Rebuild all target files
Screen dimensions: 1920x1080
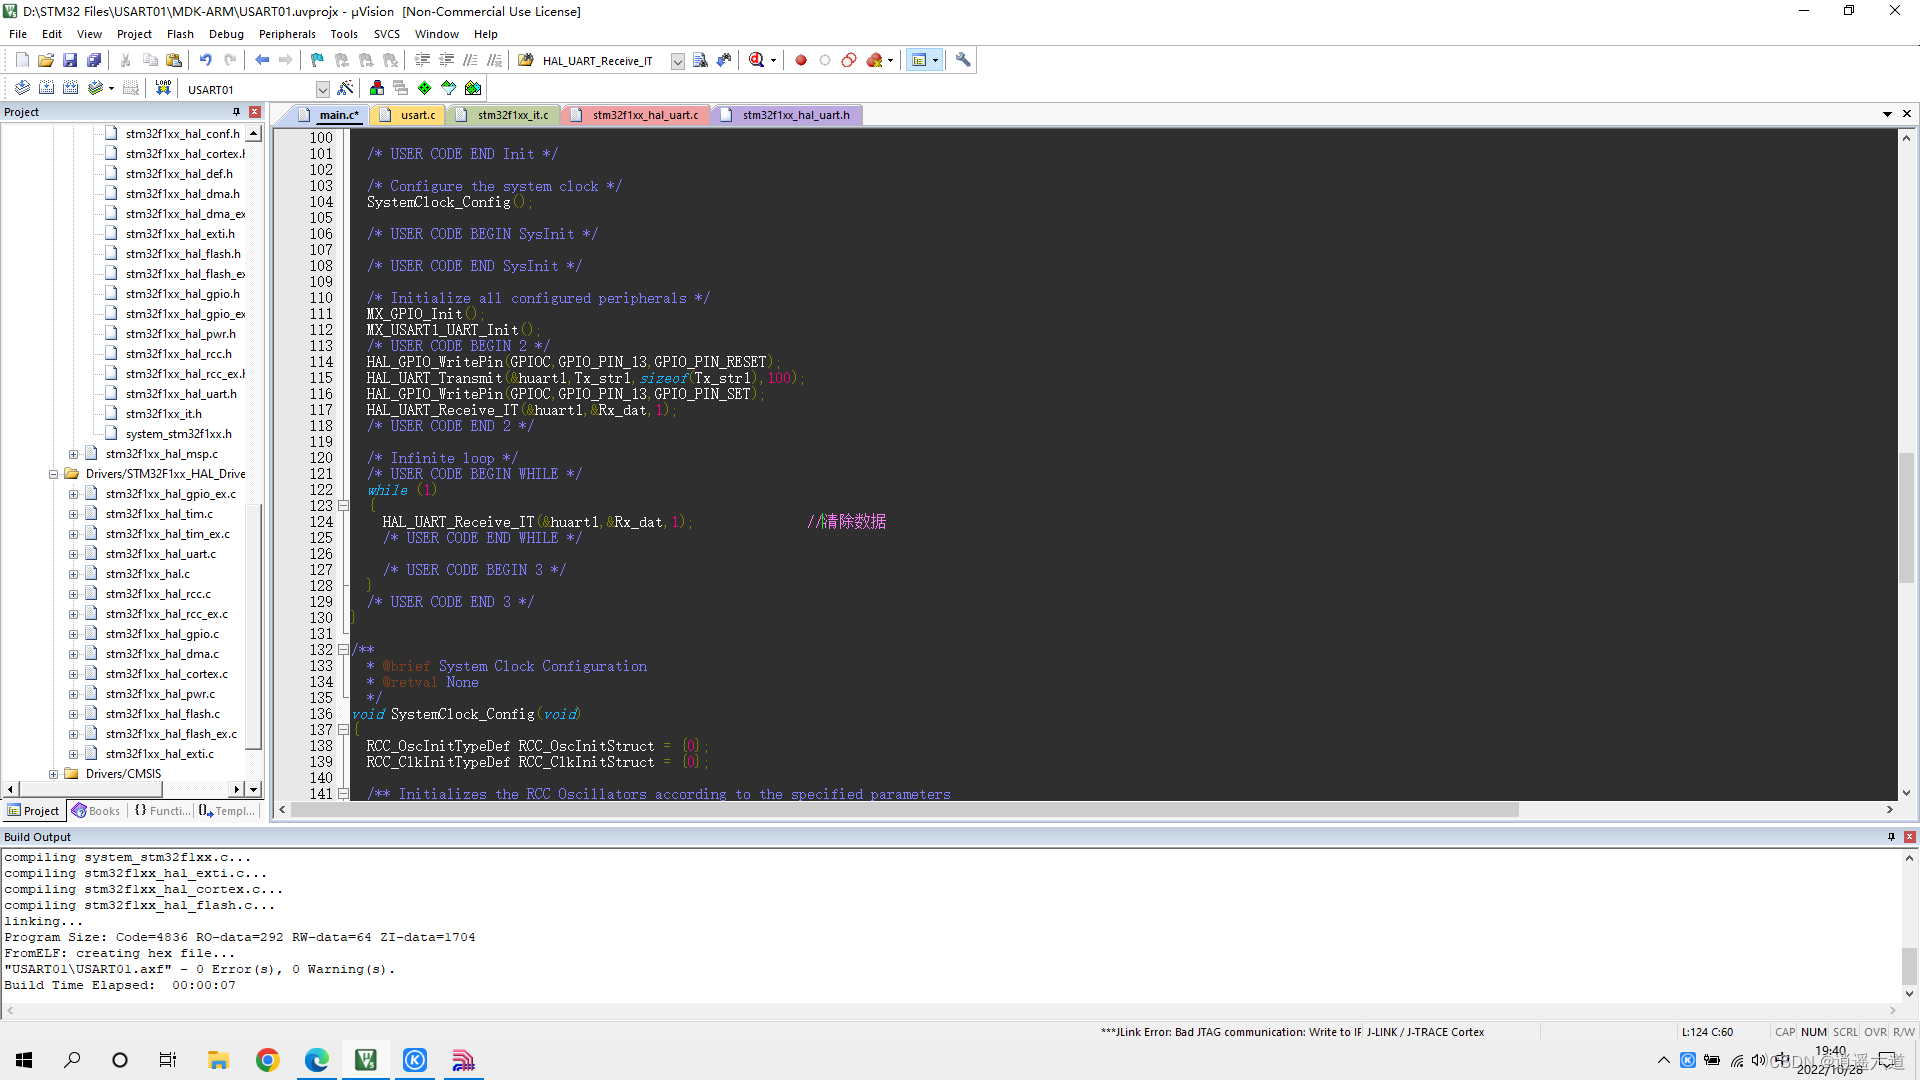coord(70,88)
